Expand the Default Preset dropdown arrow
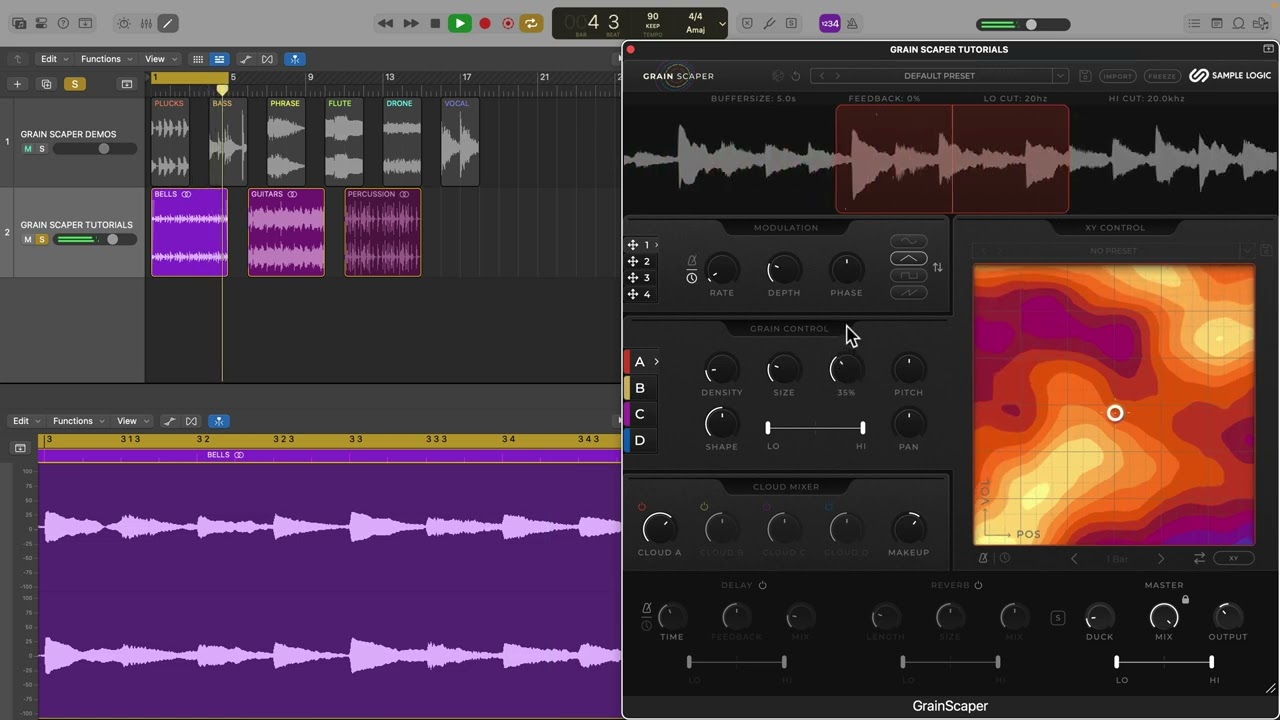Viewport: 1280px width, 720px height. pyautogui.click(x=1059, y=76)
